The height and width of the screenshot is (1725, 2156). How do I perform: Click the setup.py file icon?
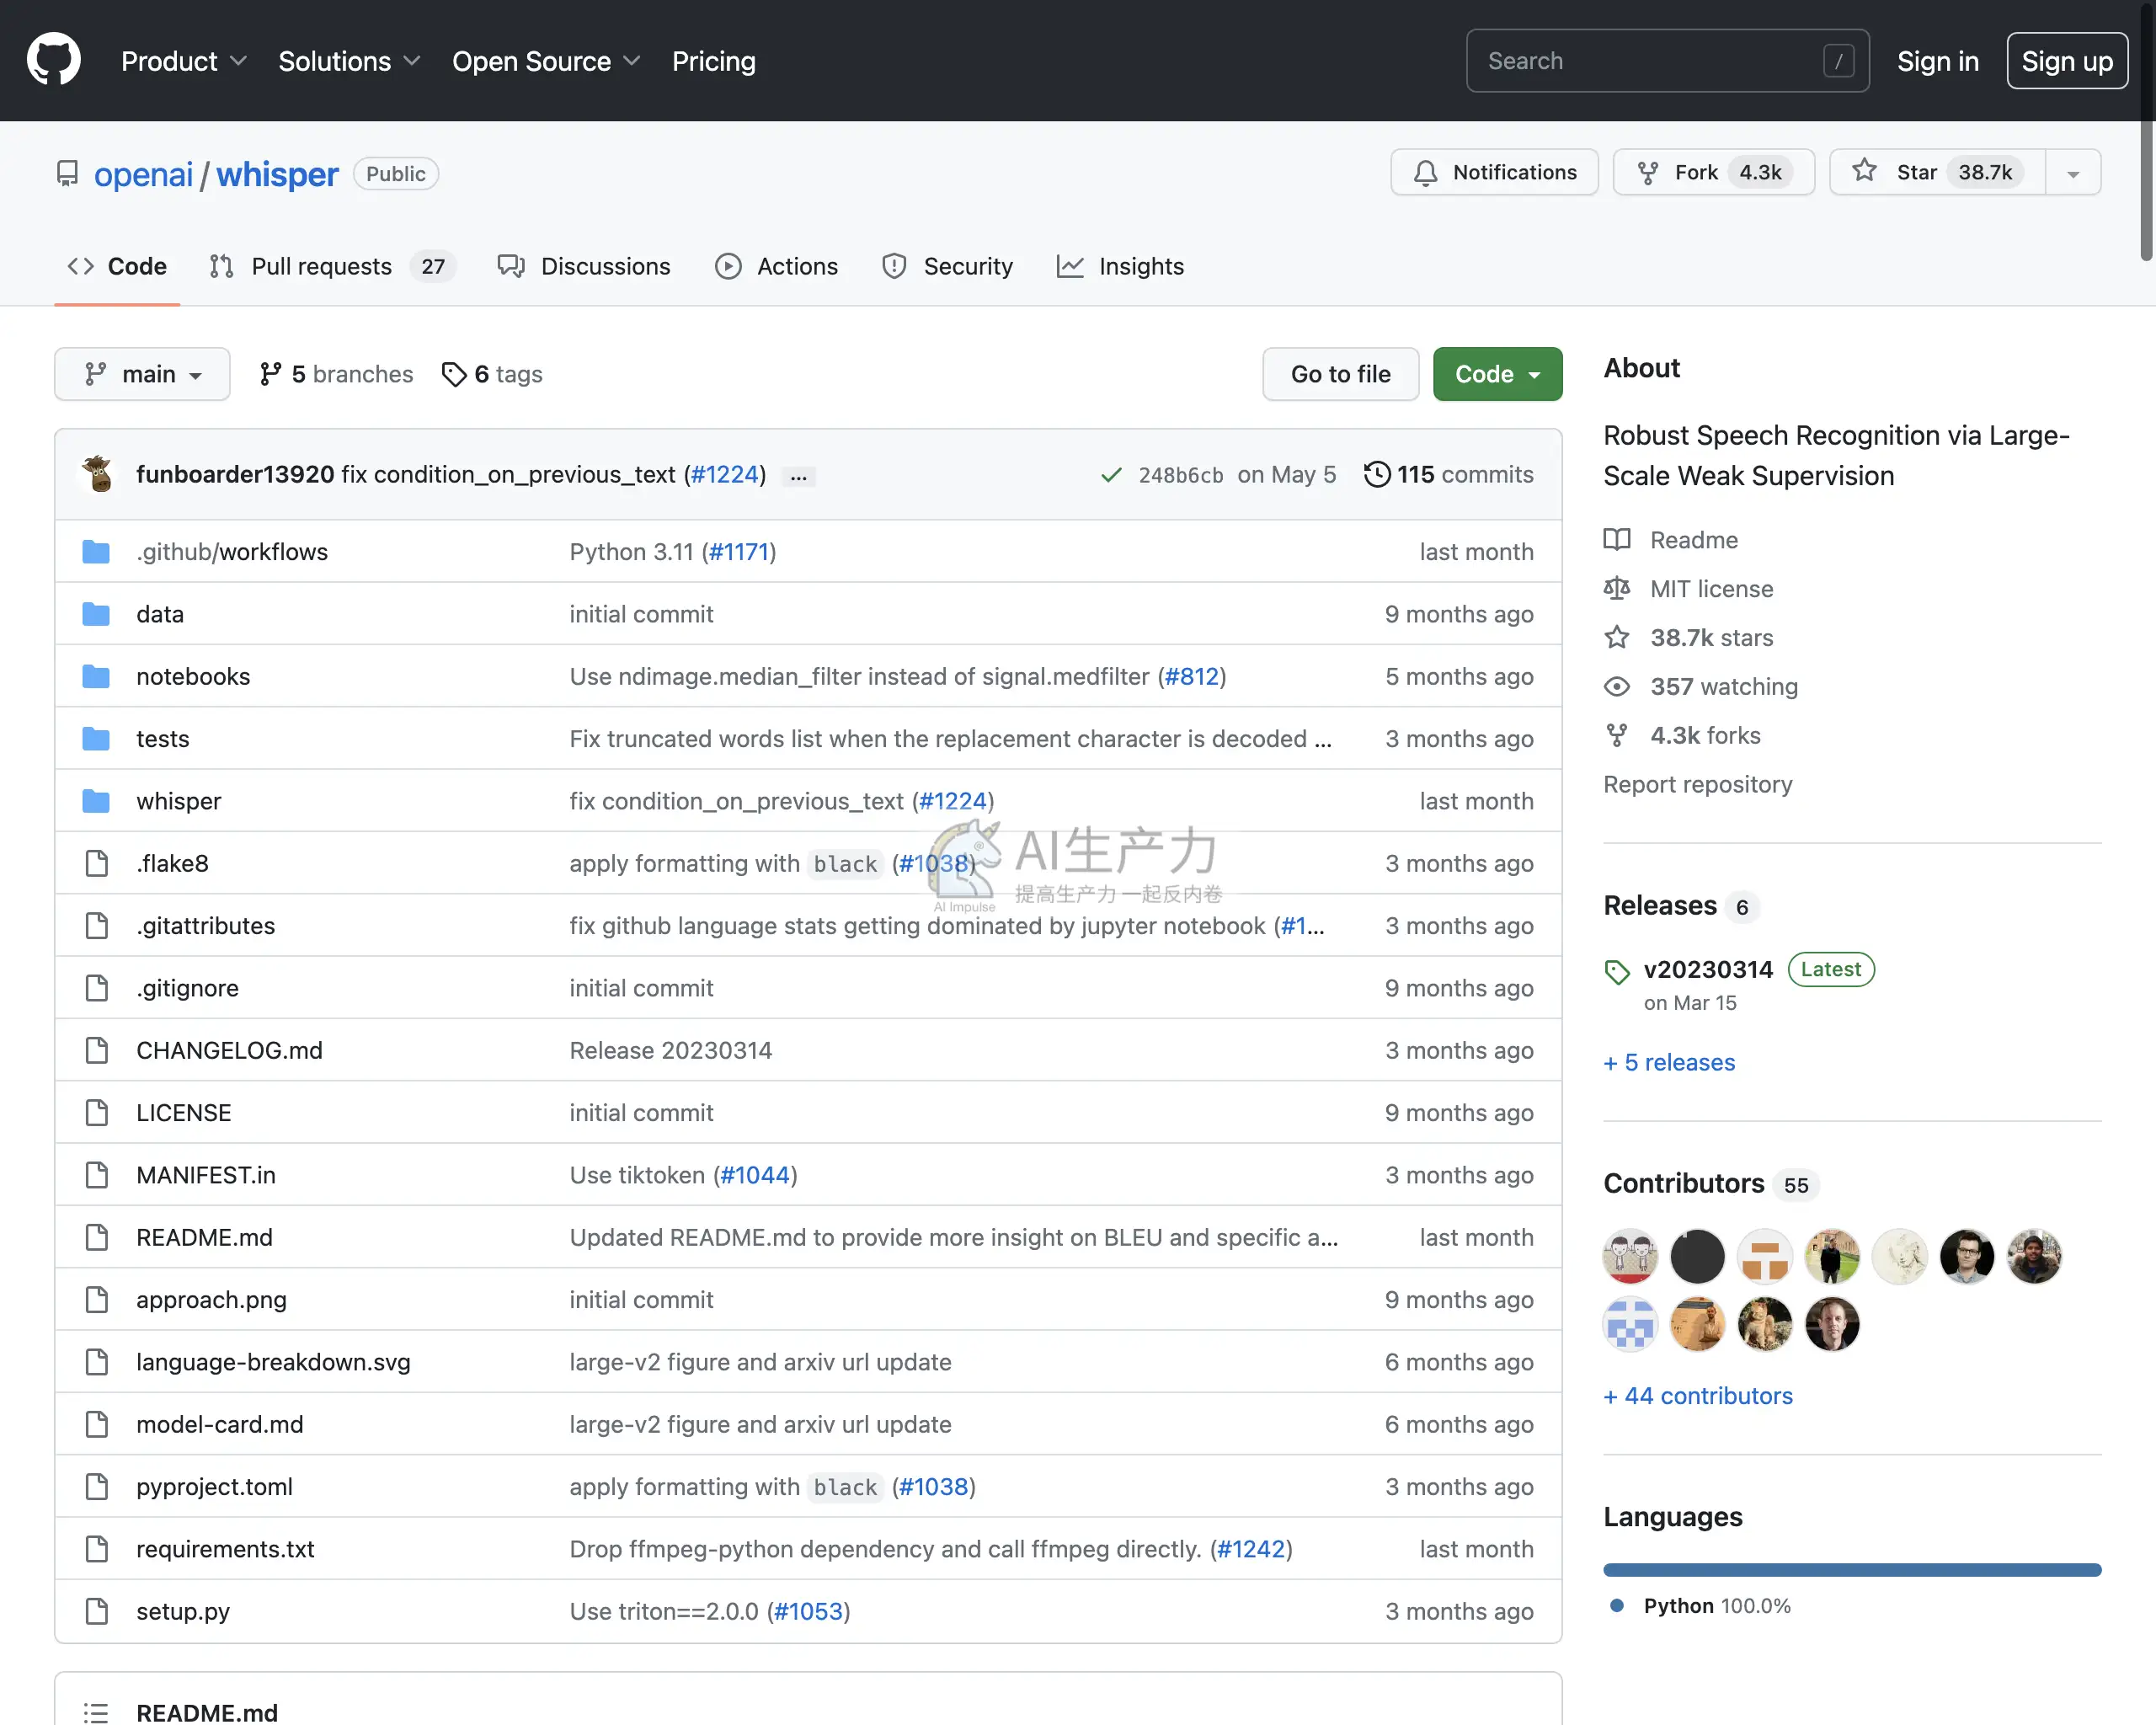(96, 1611)
